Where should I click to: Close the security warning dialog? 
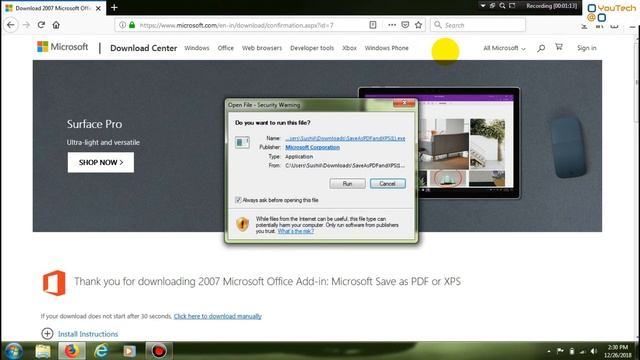(404, 103)
